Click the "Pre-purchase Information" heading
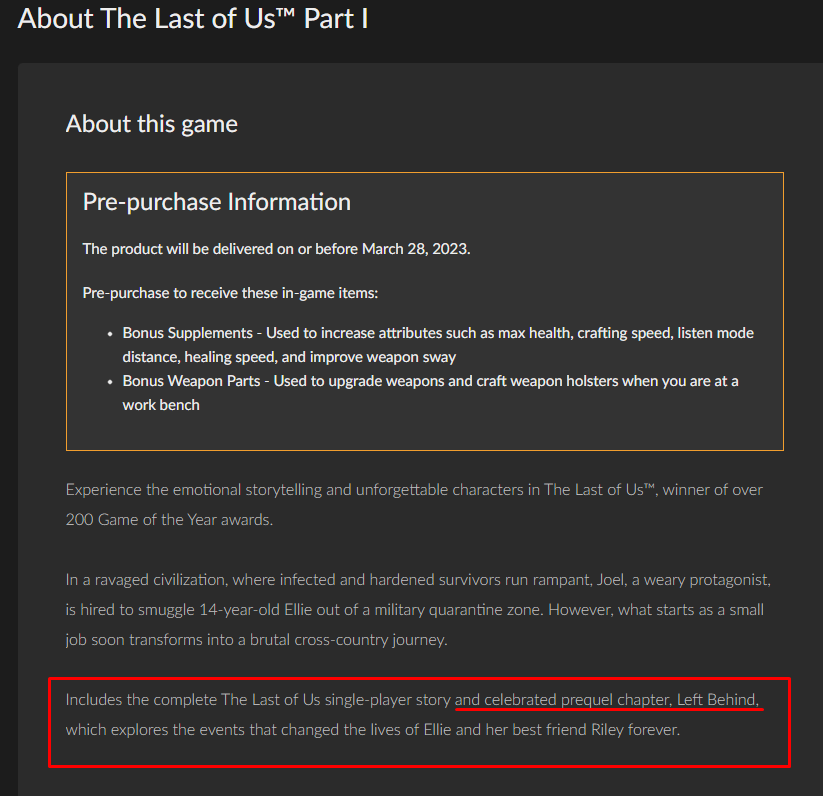The image size is (823, 796). pos(217,203)
